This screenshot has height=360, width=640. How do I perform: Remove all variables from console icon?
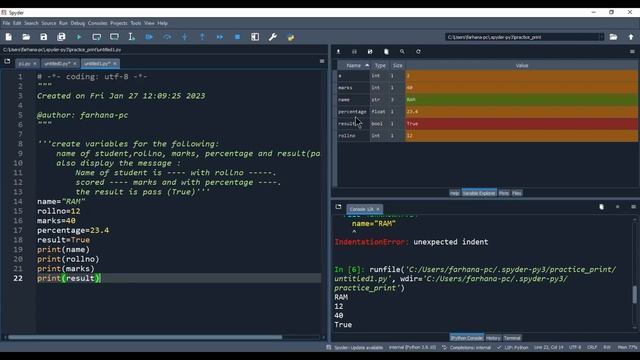click(601, 207)
